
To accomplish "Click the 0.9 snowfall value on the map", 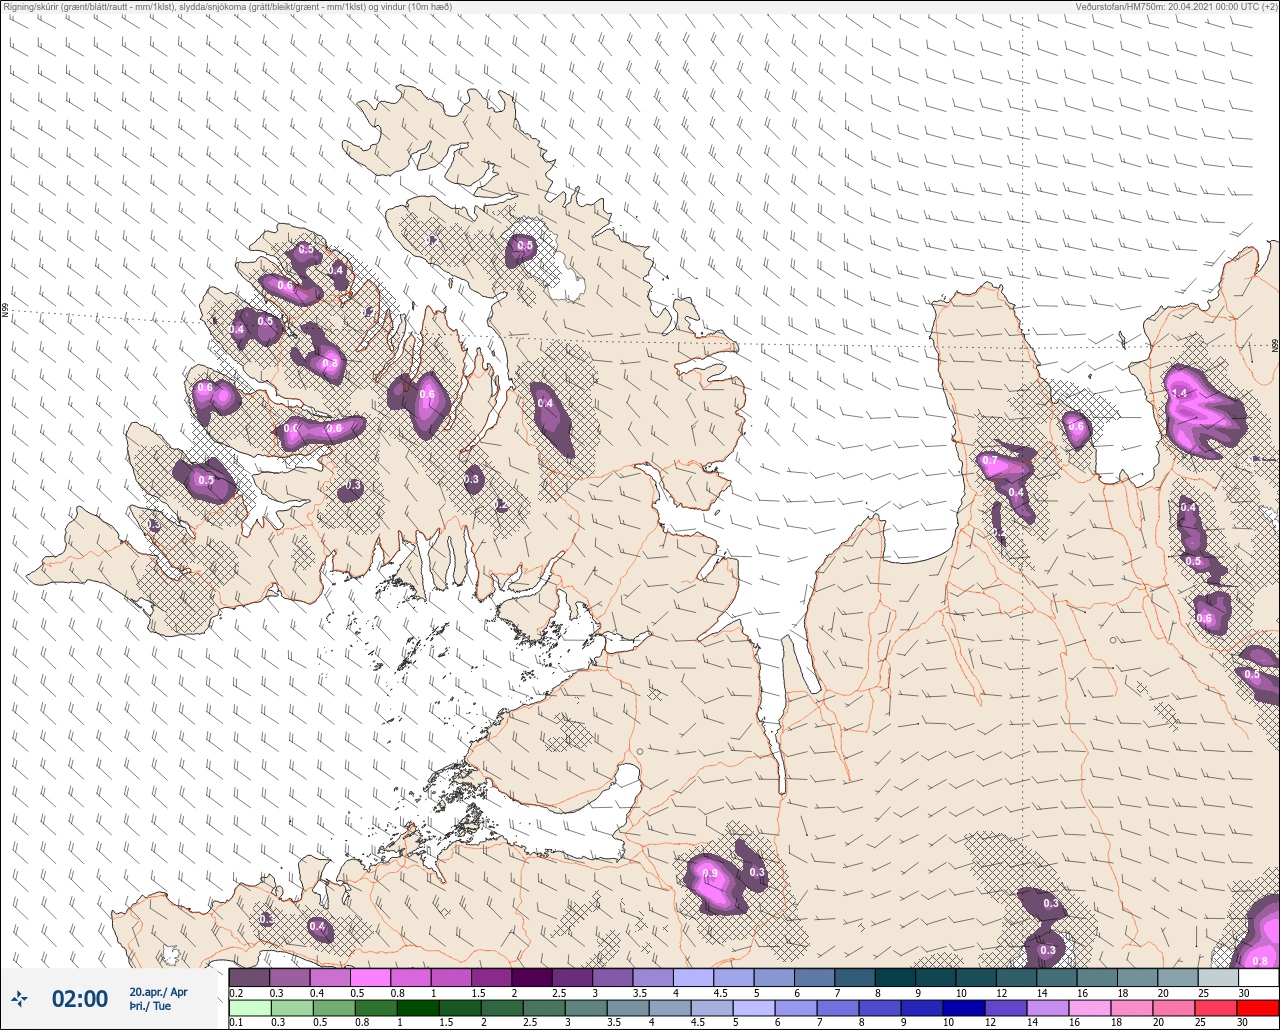I will click(710, 873).
